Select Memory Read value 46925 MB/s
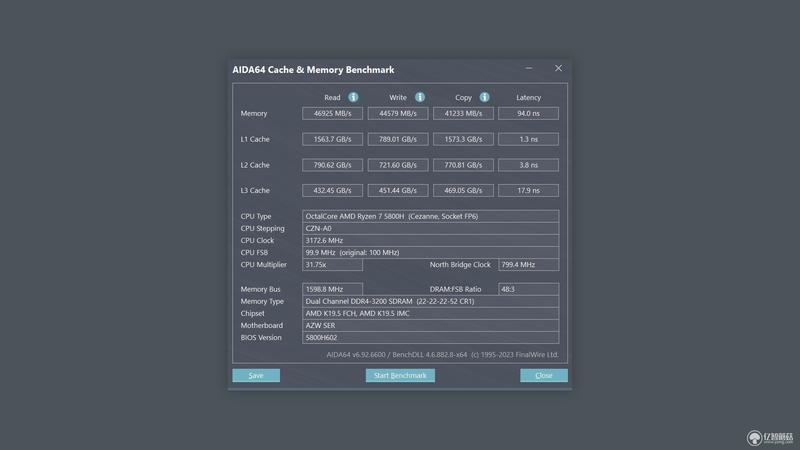 [x=333, y=113]
